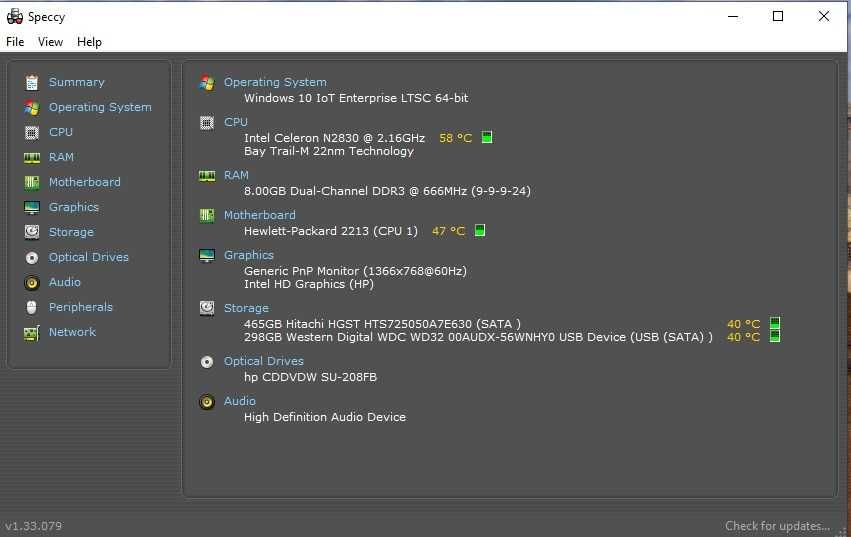Click the CPU chip icon in sidebar
The image size is (851, 537).
(x=32, y=132)
